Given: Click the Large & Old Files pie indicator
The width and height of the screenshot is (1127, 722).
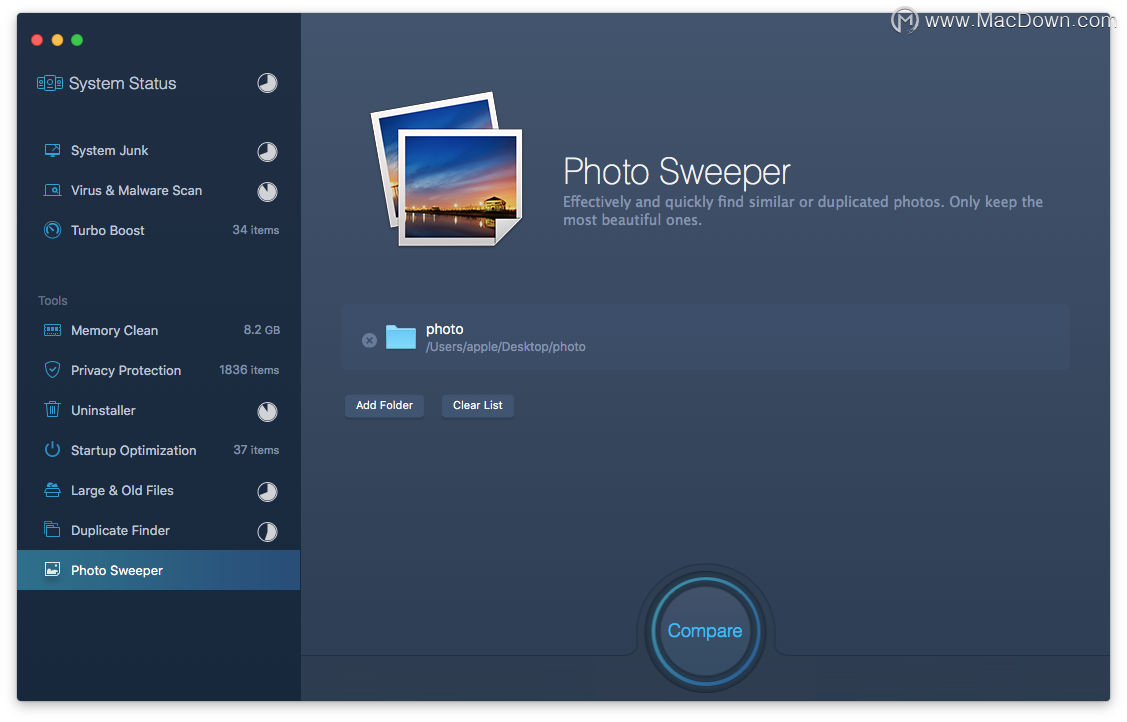Looking at the screenshot, I should click(267, 491).
